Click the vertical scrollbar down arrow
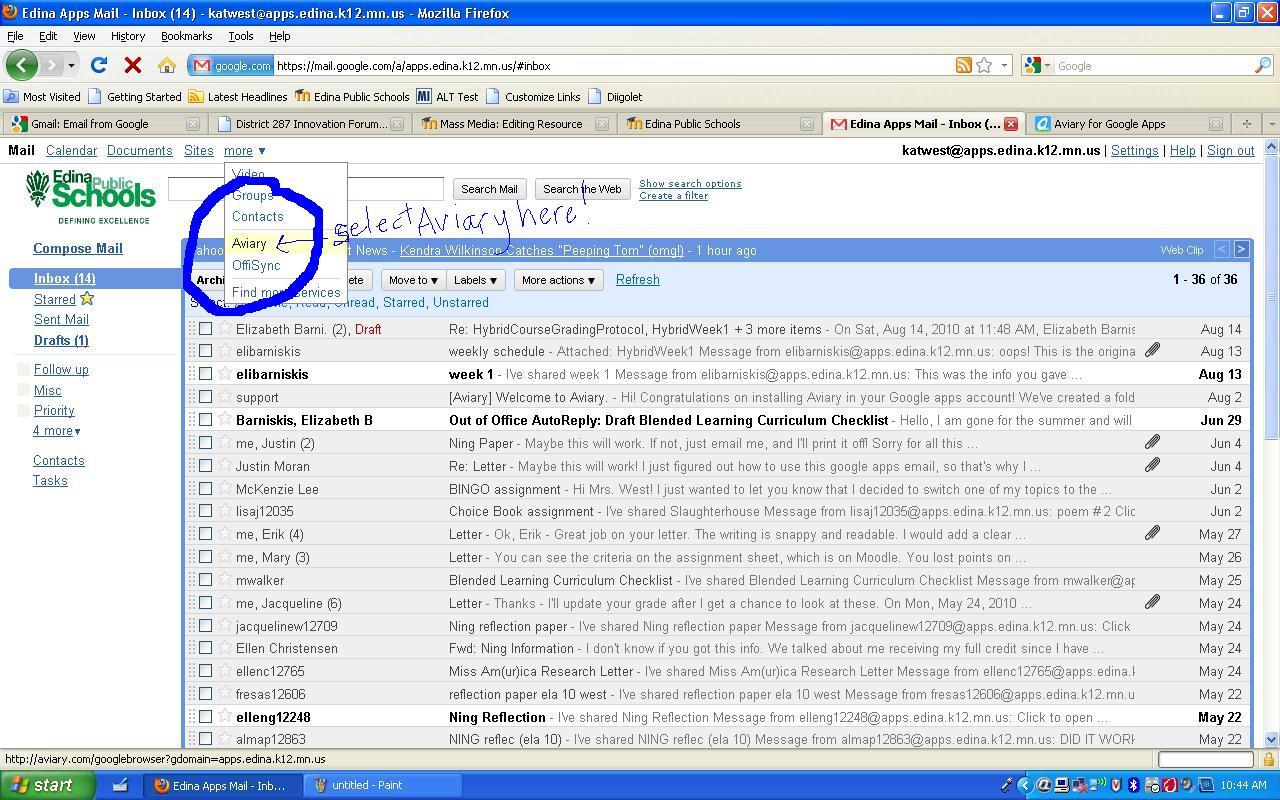The width and height of the screenshot is (1280, 800). pyautogui.click(x=1271, y=739)
